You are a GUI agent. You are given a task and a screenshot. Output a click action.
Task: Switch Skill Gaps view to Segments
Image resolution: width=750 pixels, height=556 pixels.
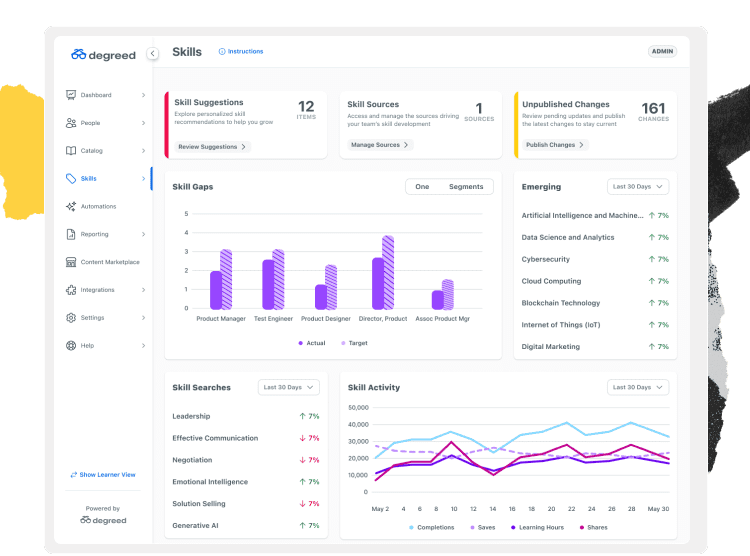pos(466,187)
